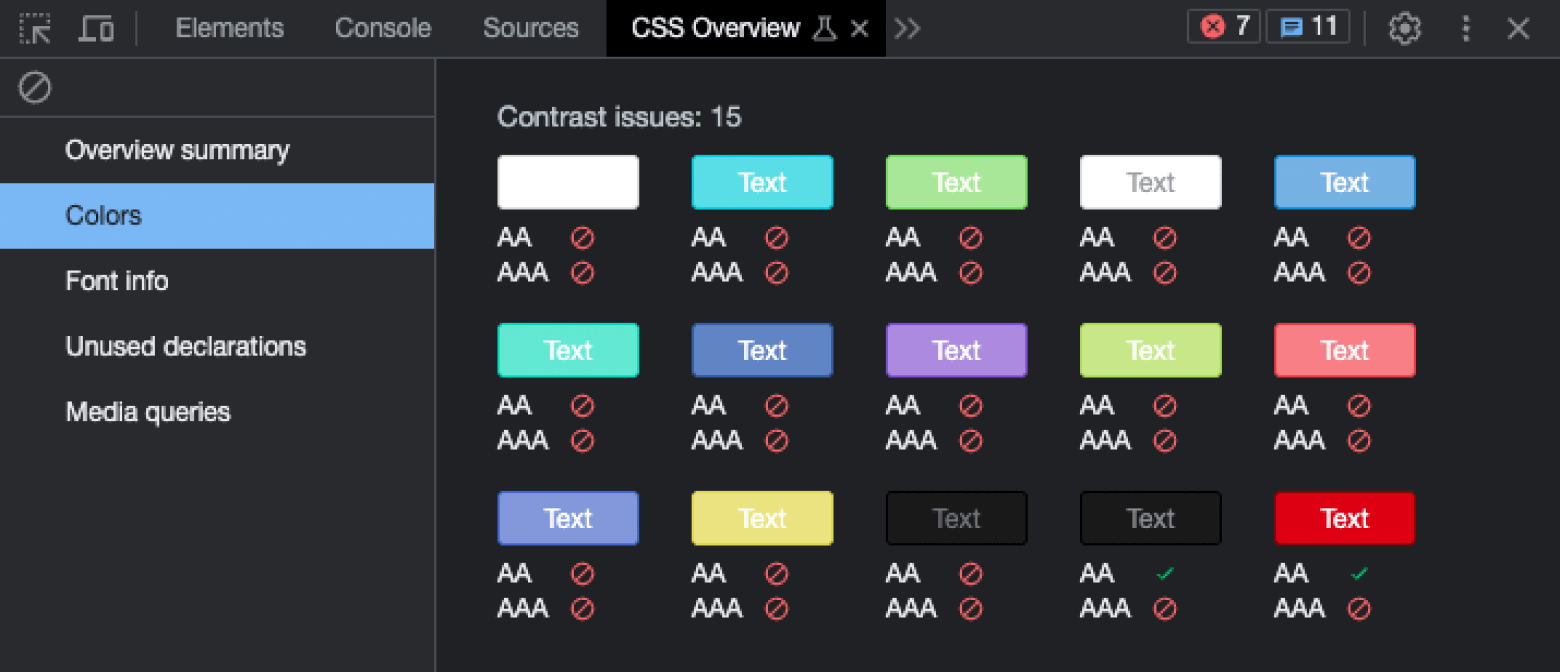Go to Unused declarations section

click(x=186, y=347)
